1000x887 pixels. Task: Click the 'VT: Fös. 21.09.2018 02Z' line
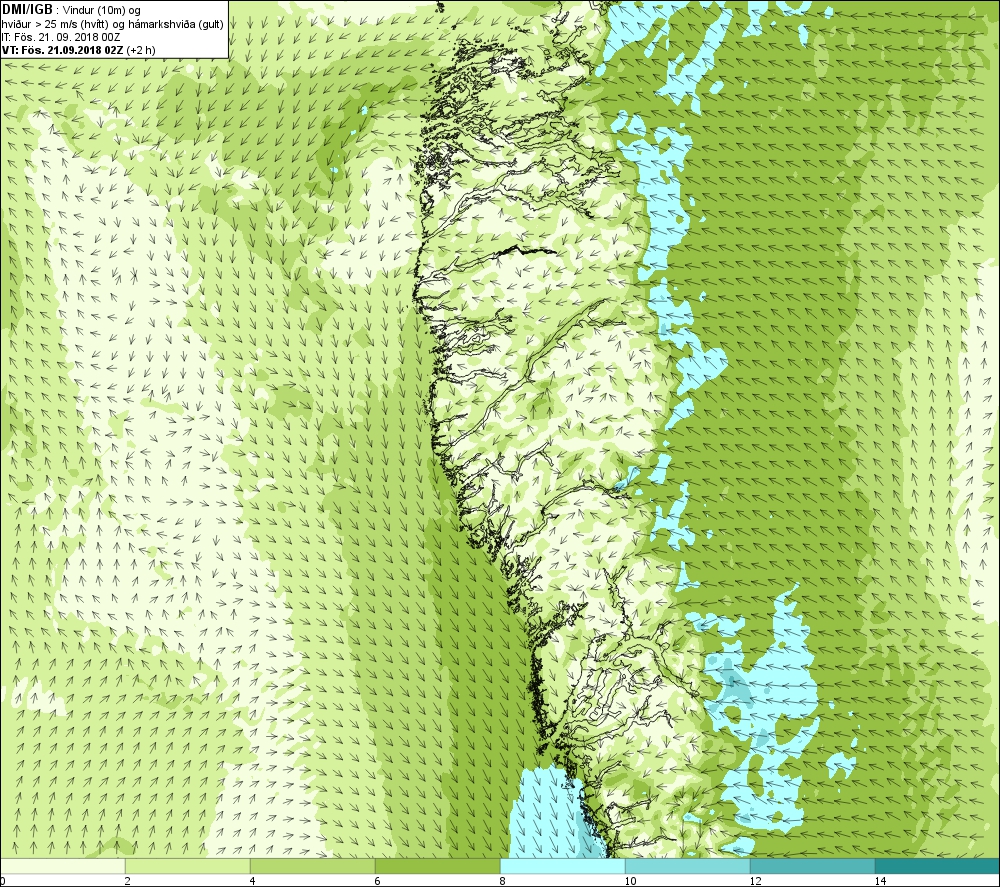(x=62, y=50)
